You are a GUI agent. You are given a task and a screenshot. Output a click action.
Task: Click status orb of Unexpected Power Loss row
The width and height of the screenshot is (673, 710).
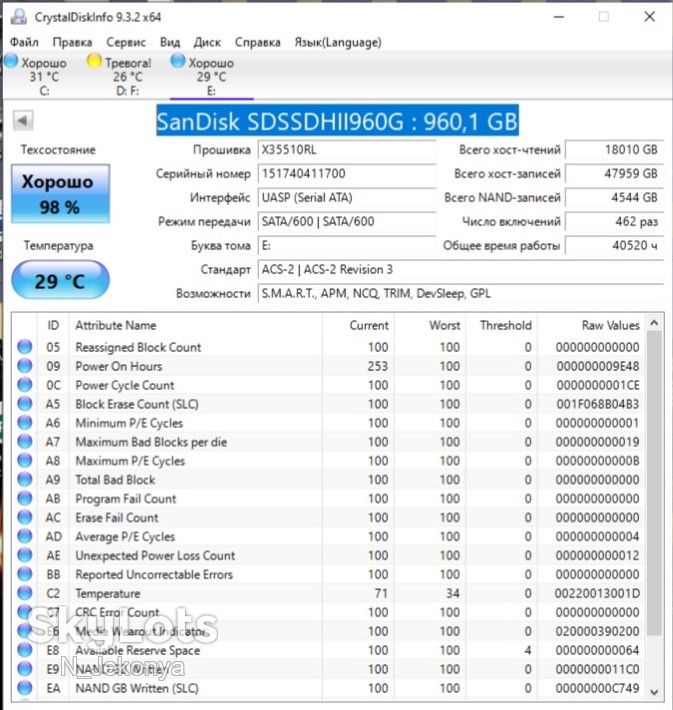click(x=24, y=555)
